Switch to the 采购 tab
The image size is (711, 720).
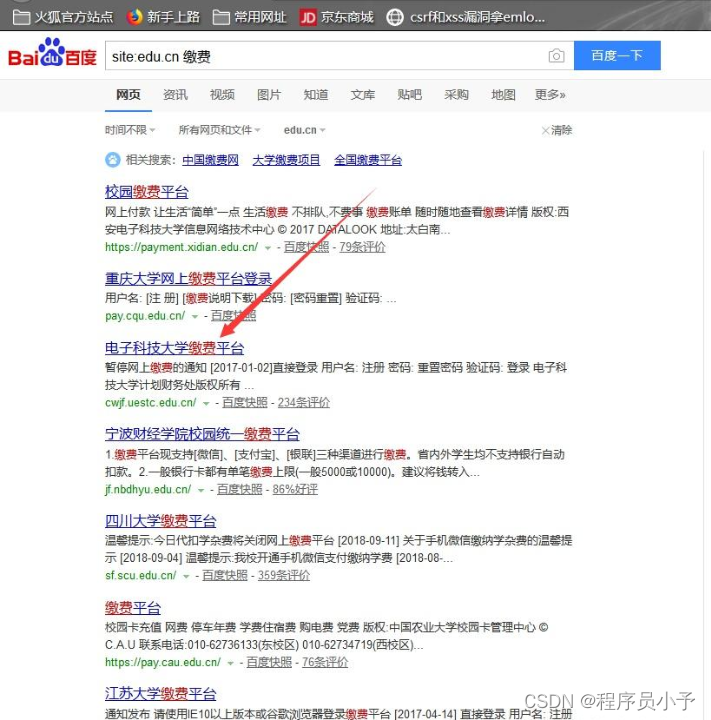pos(456,95)
